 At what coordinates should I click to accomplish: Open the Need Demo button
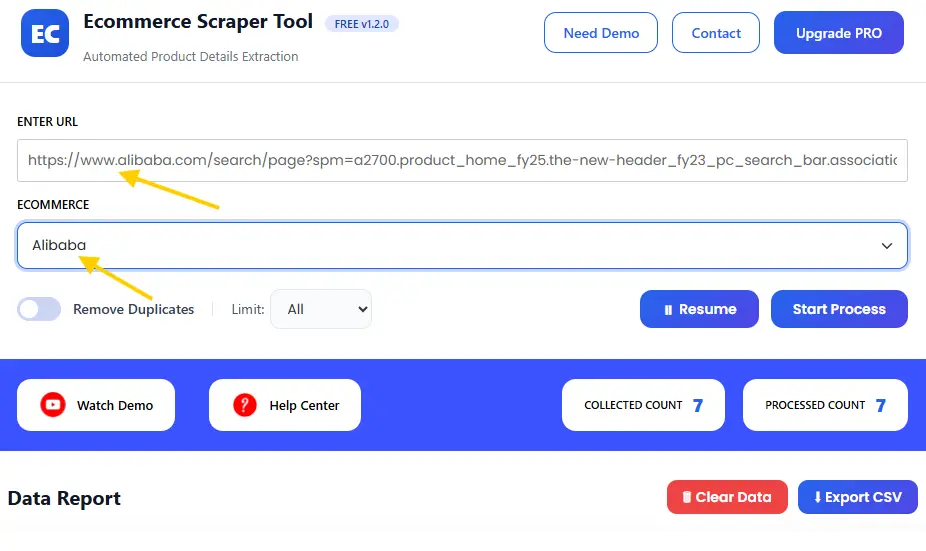[601, 33]
